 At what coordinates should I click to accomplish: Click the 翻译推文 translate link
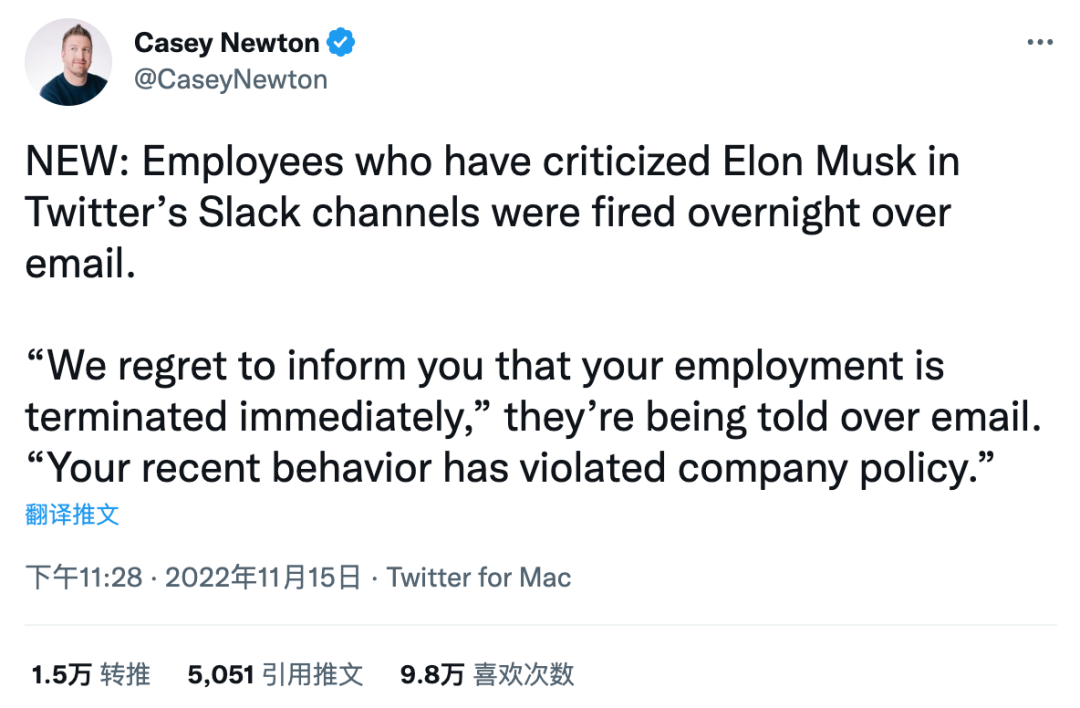72,515
